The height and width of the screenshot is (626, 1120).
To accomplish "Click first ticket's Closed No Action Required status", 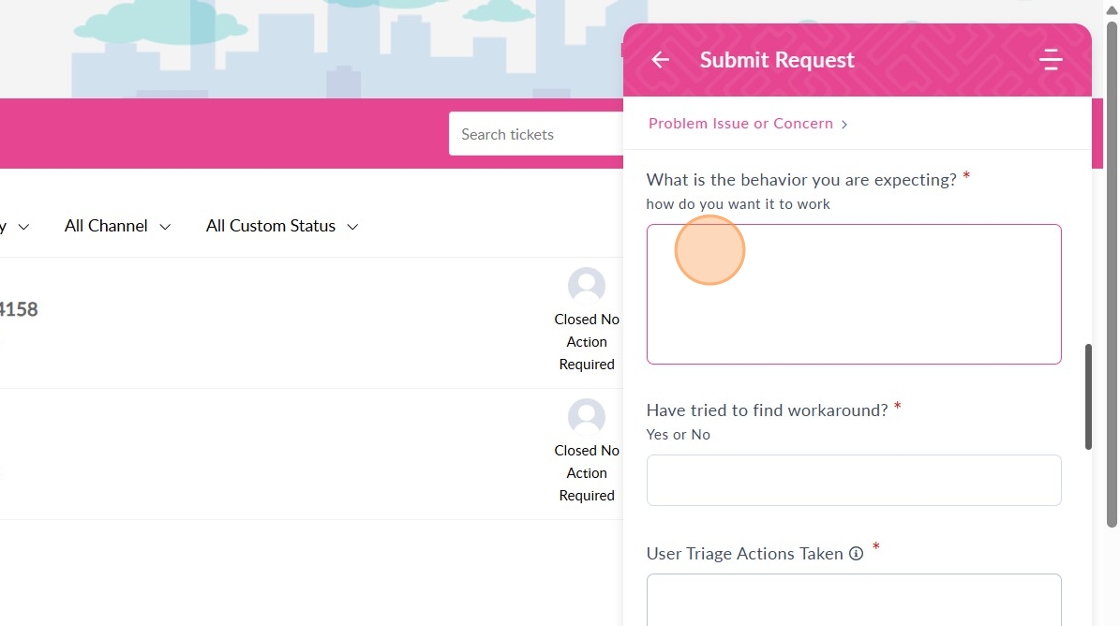I will [x=587, y=342].
